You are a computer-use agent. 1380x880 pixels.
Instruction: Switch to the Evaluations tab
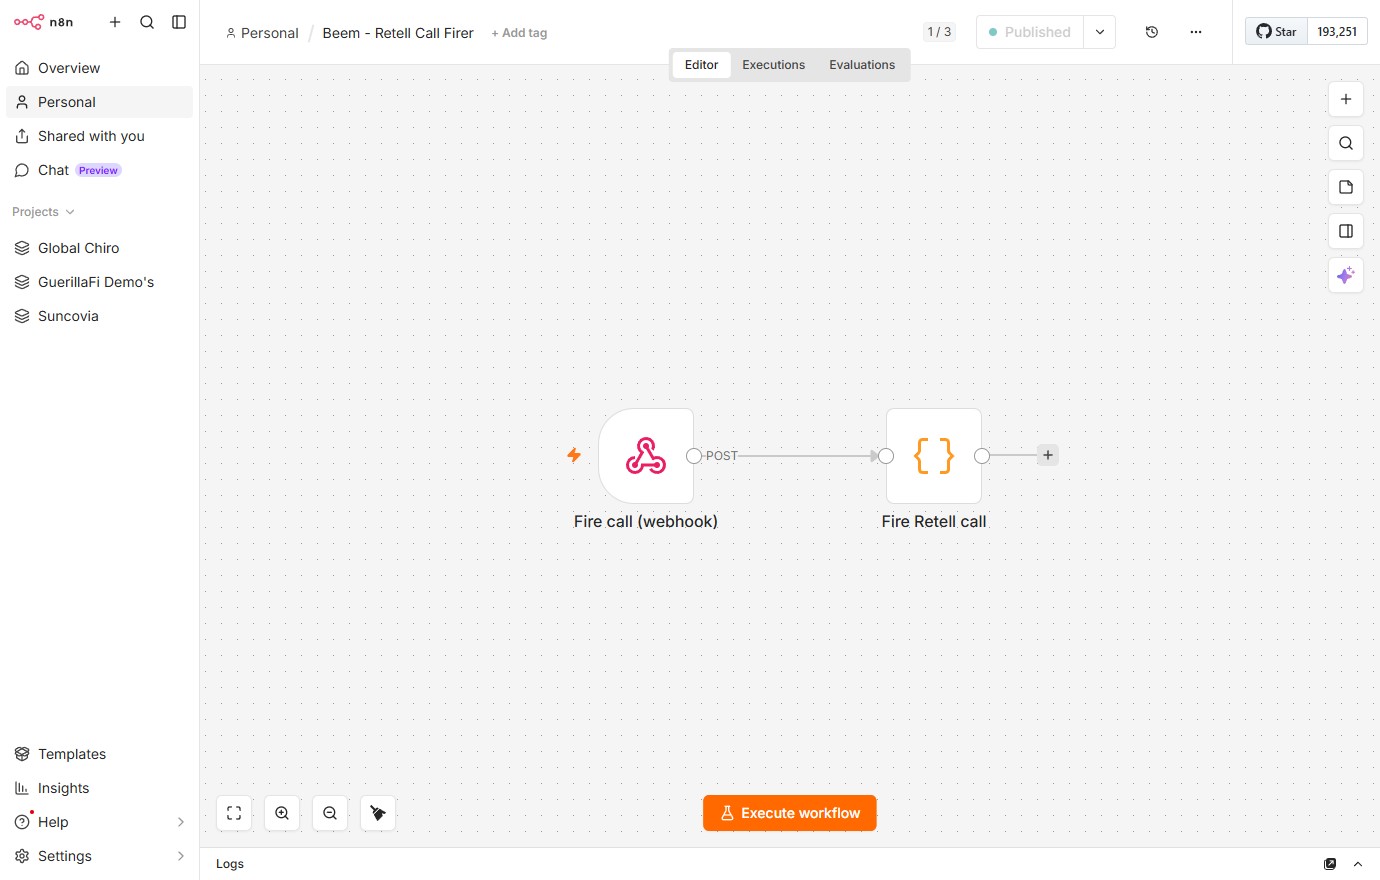tap(862, 65)
